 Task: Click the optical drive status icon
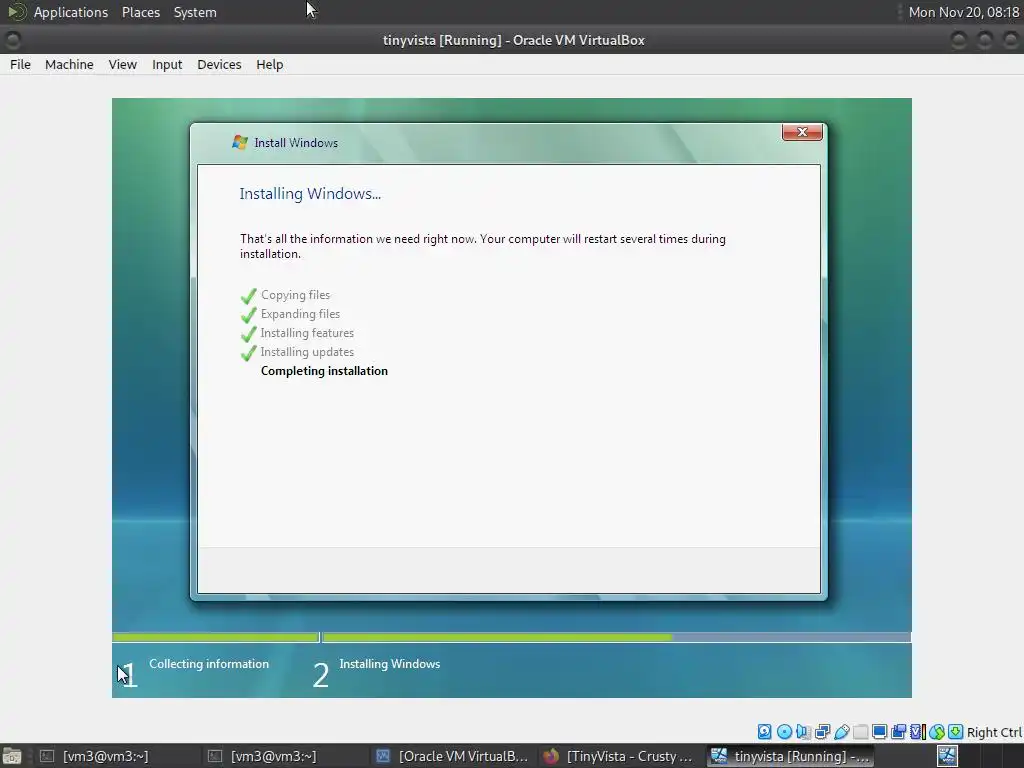coord(784,732)
